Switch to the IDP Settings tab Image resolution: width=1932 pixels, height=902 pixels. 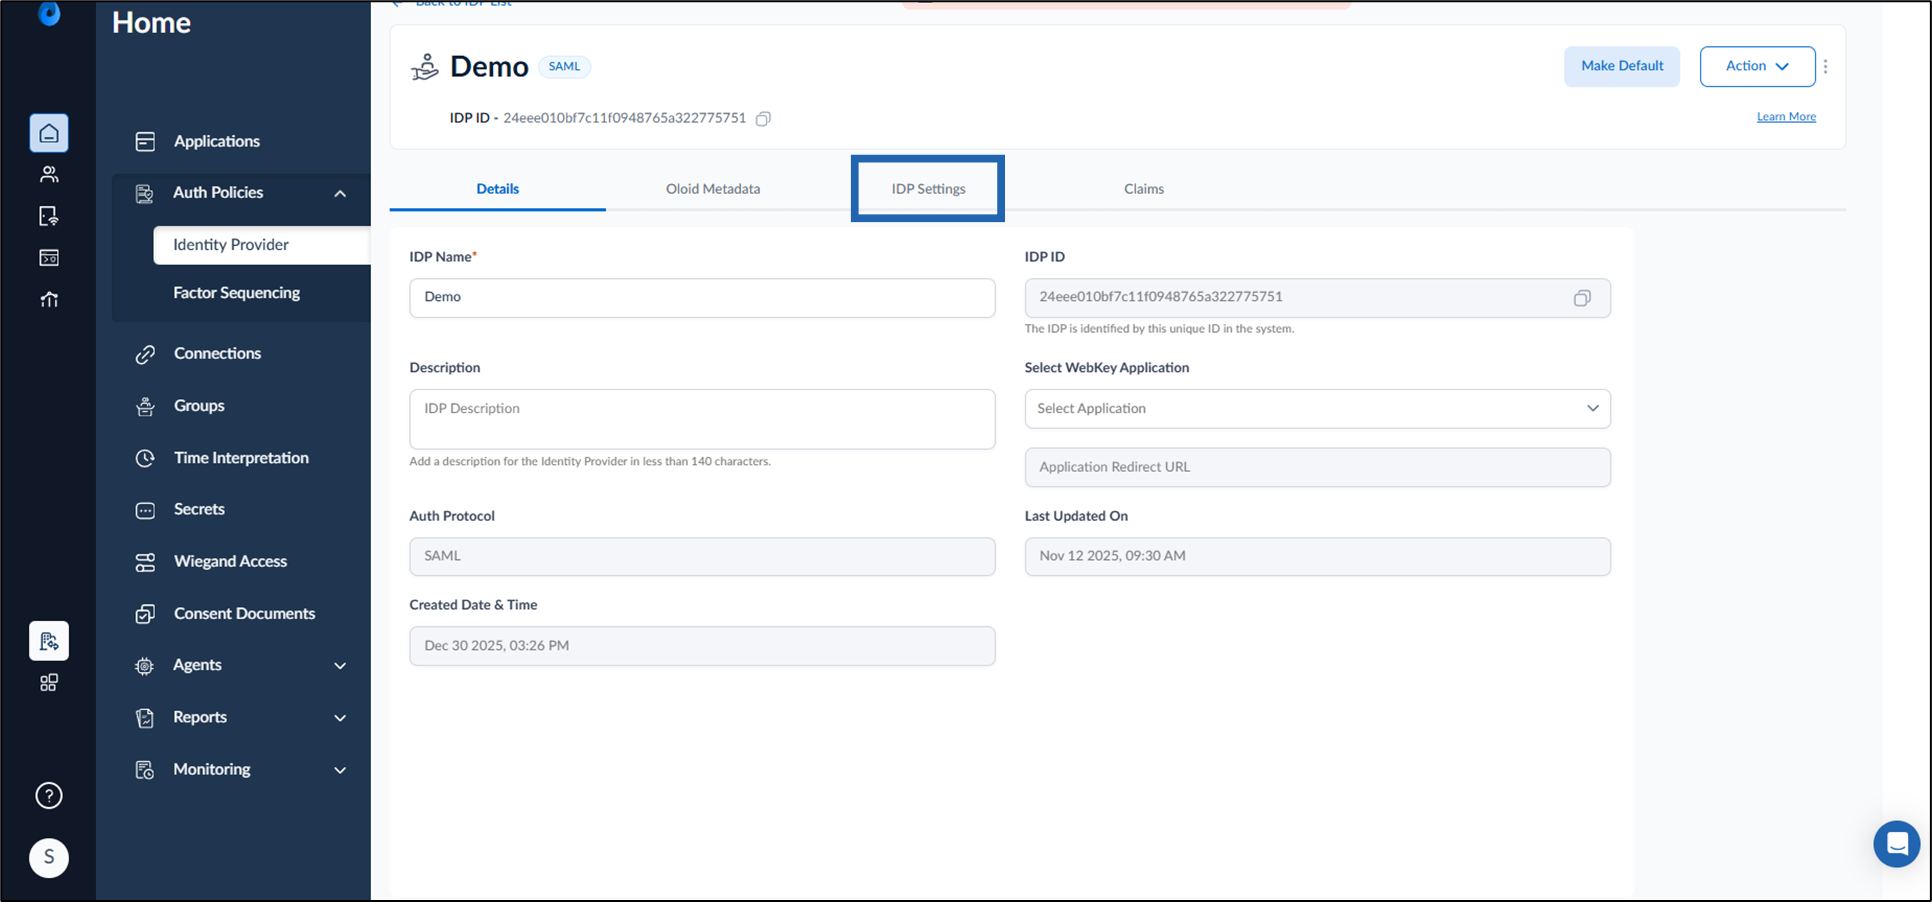click(928, 189)
